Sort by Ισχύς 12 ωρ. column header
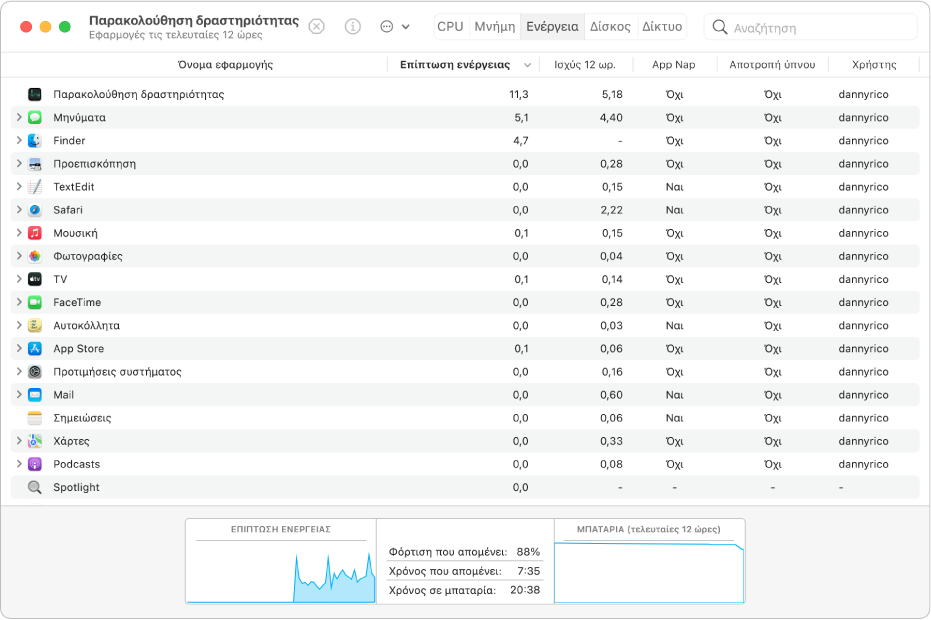931x620 pixels. (x=585, y=65)
